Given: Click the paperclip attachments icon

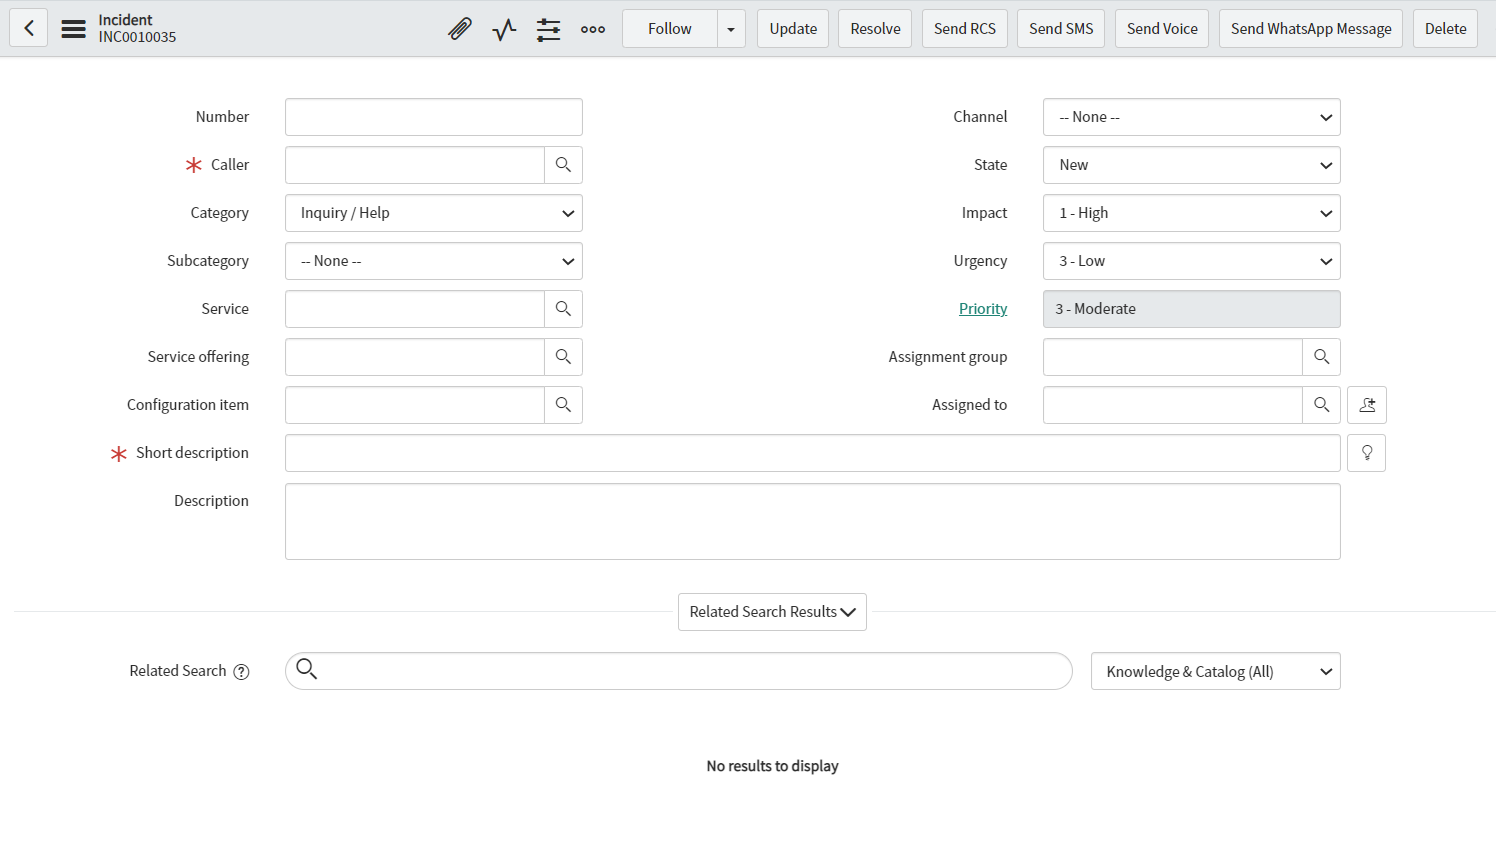Looking at the screenshot, I should pyautogui.click(x=459, y=29).
